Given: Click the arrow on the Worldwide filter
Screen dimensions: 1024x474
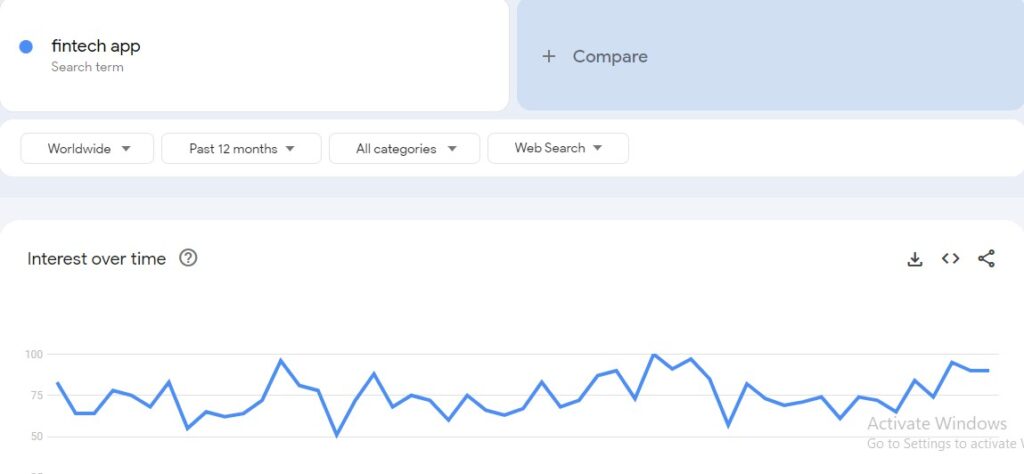Looking at the screenshot, I should 126,149.
